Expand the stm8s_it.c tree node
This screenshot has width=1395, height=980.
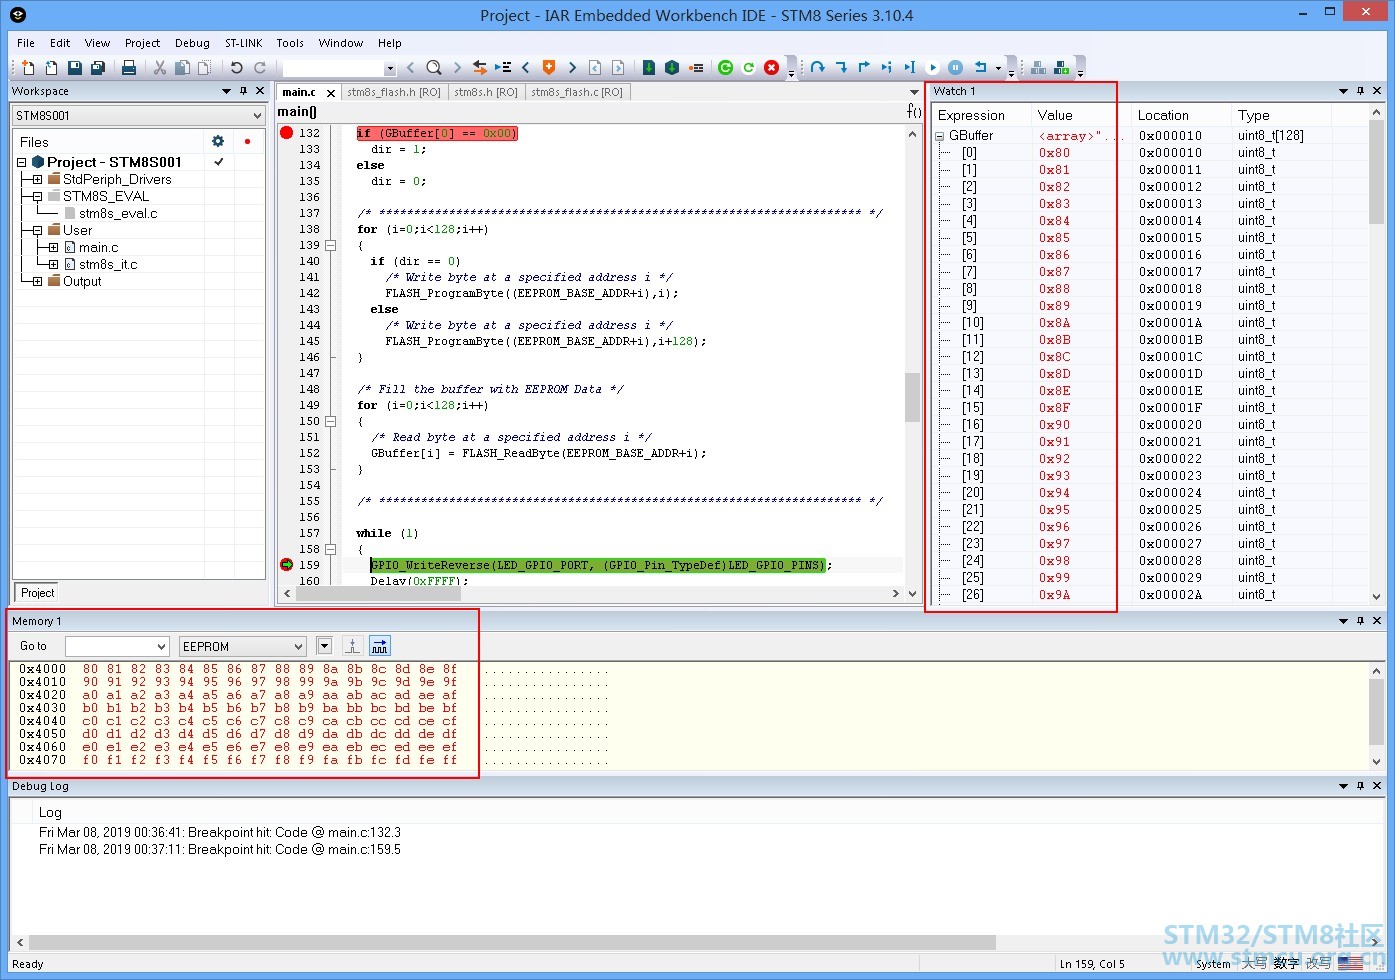[x=53, y=265]
